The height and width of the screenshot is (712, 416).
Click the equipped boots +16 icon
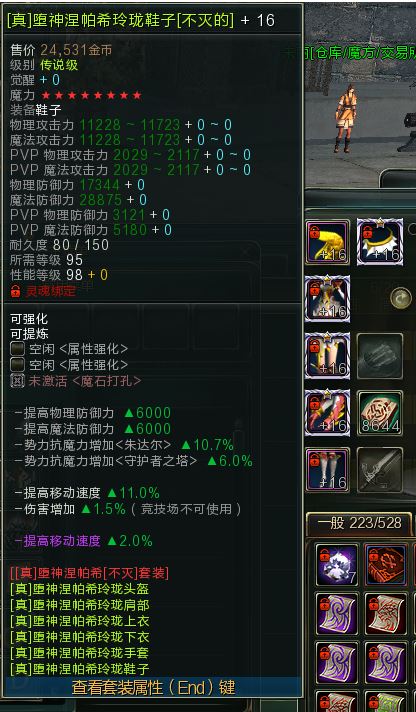point(327,470)
